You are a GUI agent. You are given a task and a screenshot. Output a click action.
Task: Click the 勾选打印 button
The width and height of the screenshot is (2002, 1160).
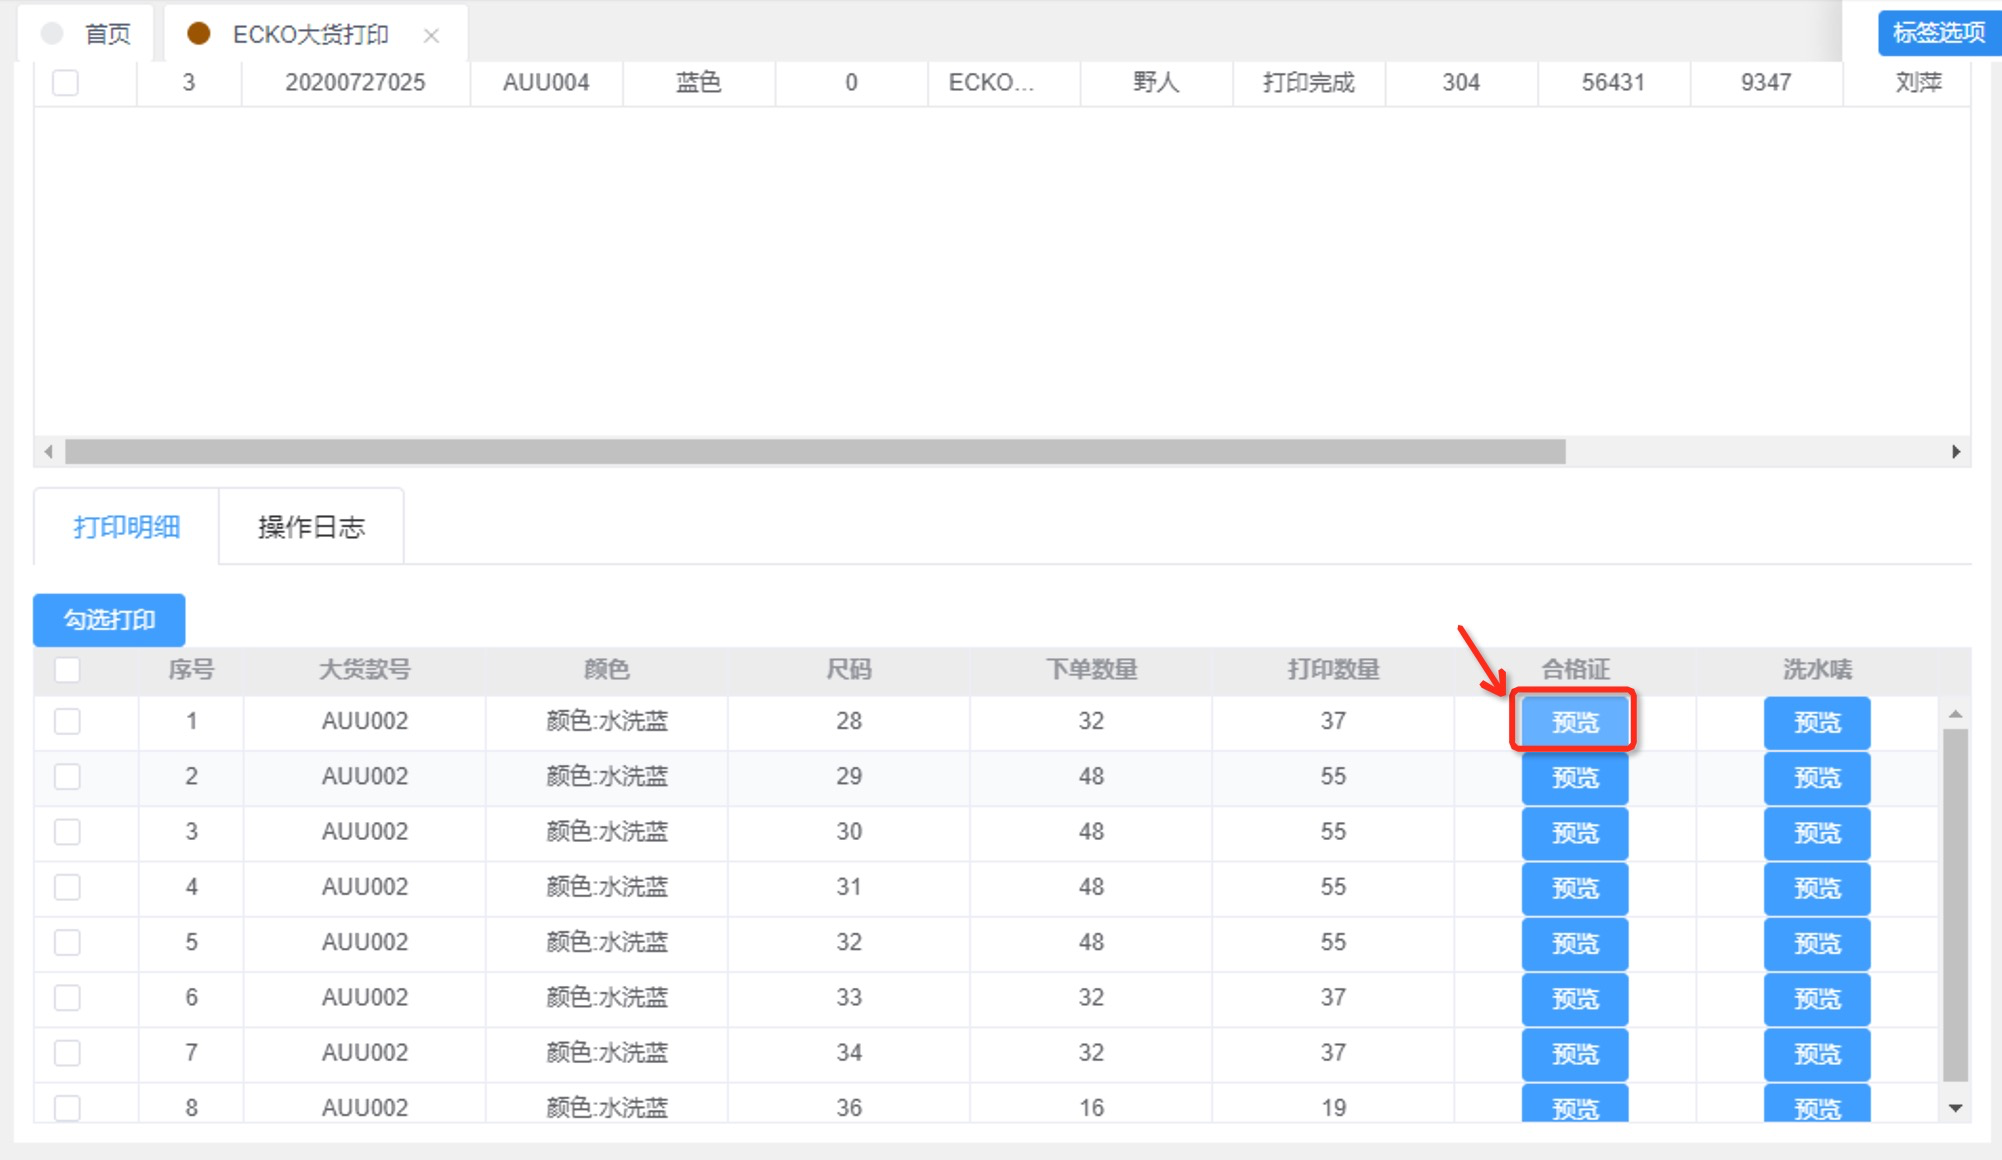pos(109,620)
